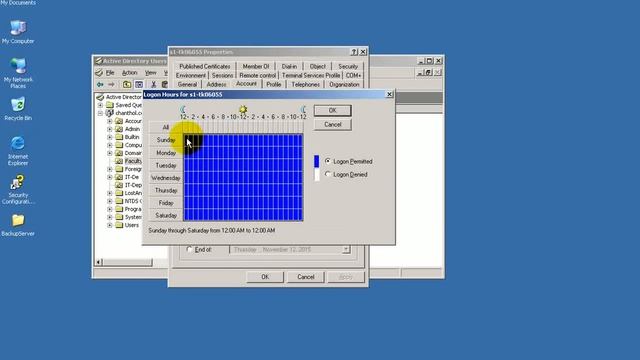Select the Sunday row header
Image resolution: width=640 pixels, height=360 pixels.
[x=165, y=140]
